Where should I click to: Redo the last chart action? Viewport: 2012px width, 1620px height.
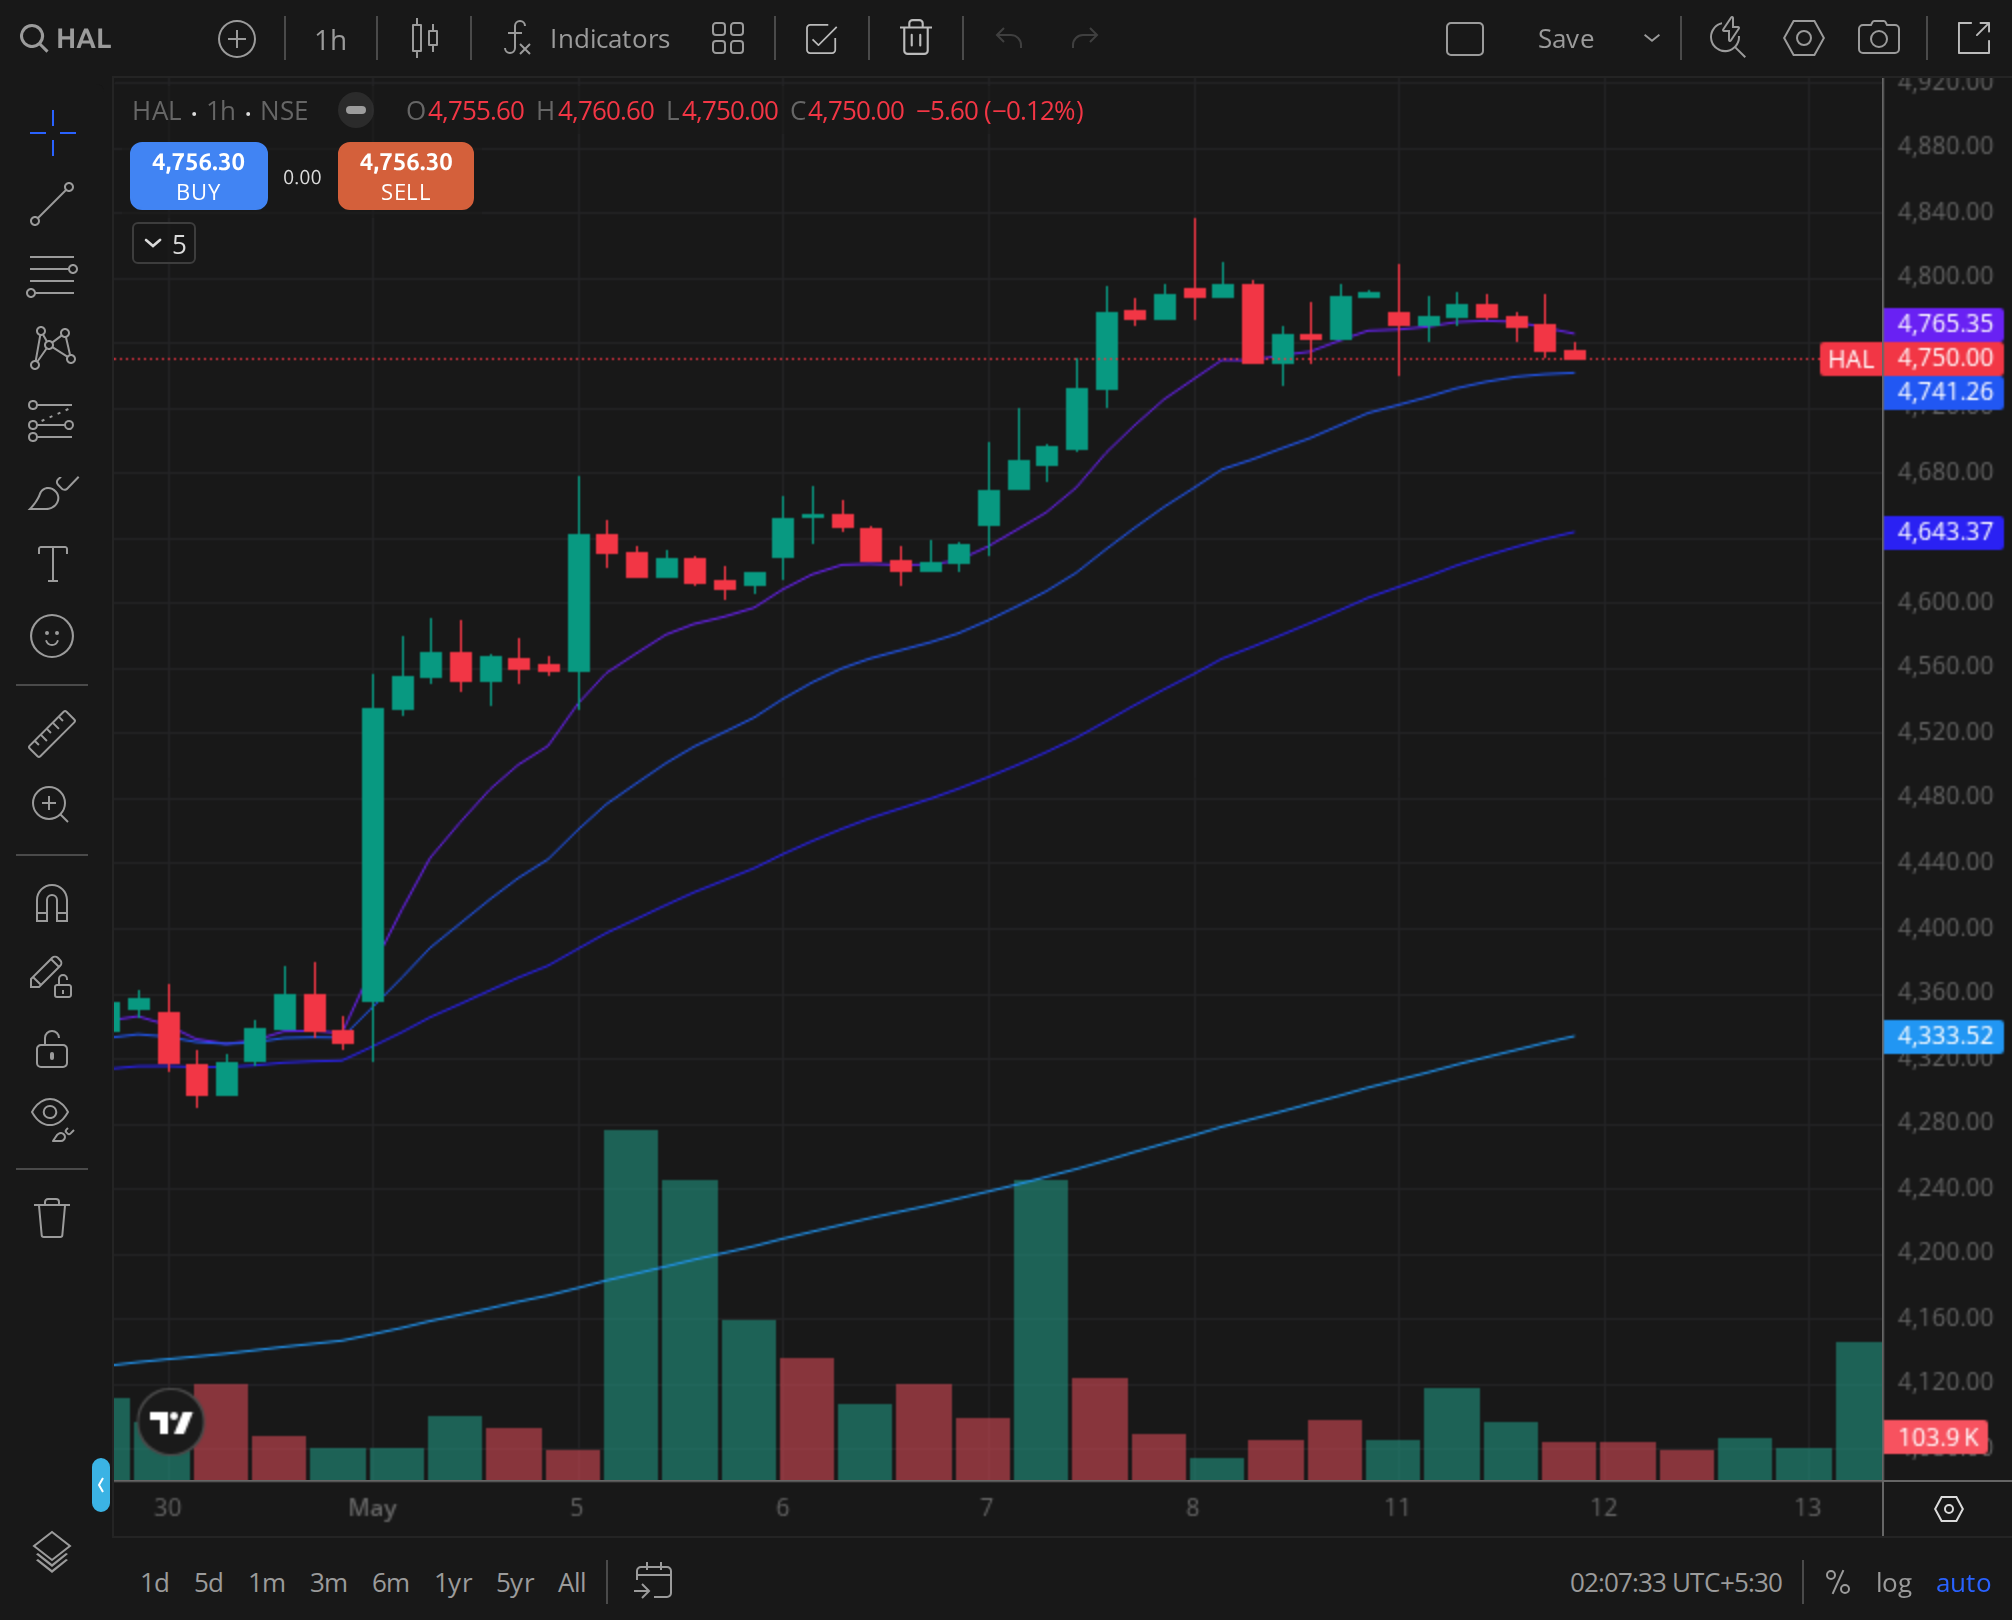pos(1084,39)
